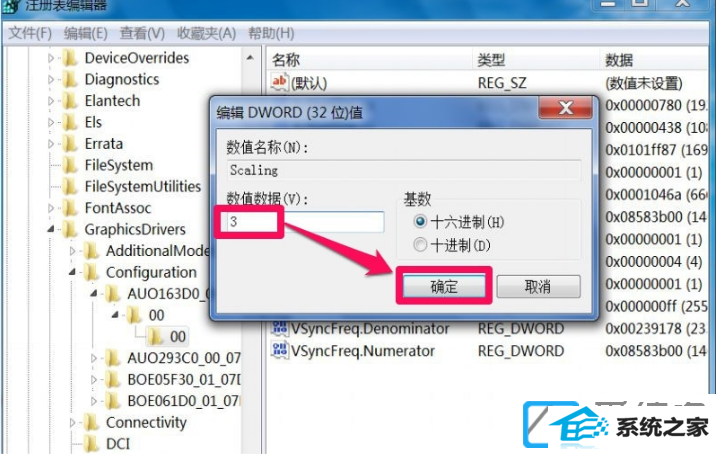
Task: Select the 十进制(D) decimal radio button
Action: coord(420,245)
